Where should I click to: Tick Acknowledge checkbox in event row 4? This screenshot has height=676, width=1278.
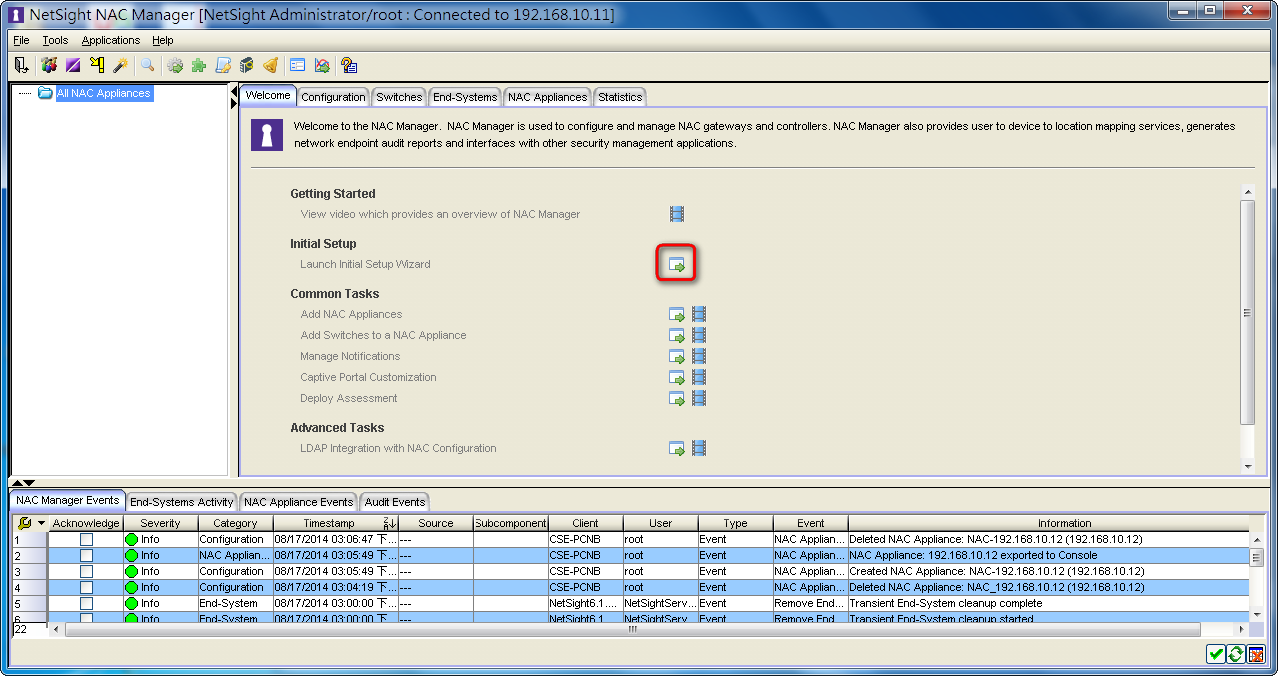pos(86,587)
